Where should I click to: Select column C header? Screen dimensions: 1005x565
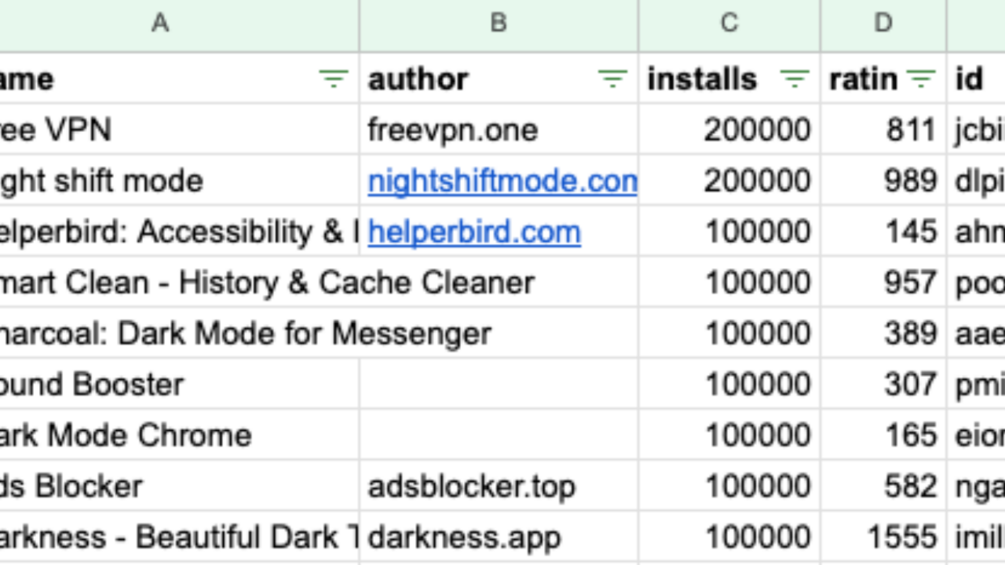pos(729,24)
